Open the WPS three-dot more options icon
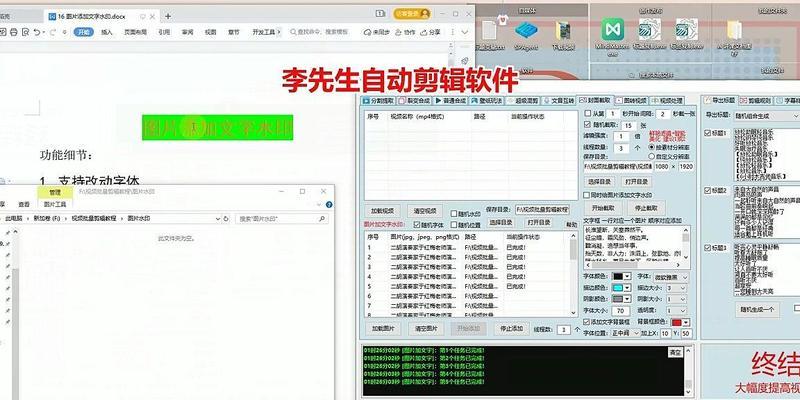Image resolution: width=800 pixels, height=400 pixels. pyautogui.click(x=451, y=32)
